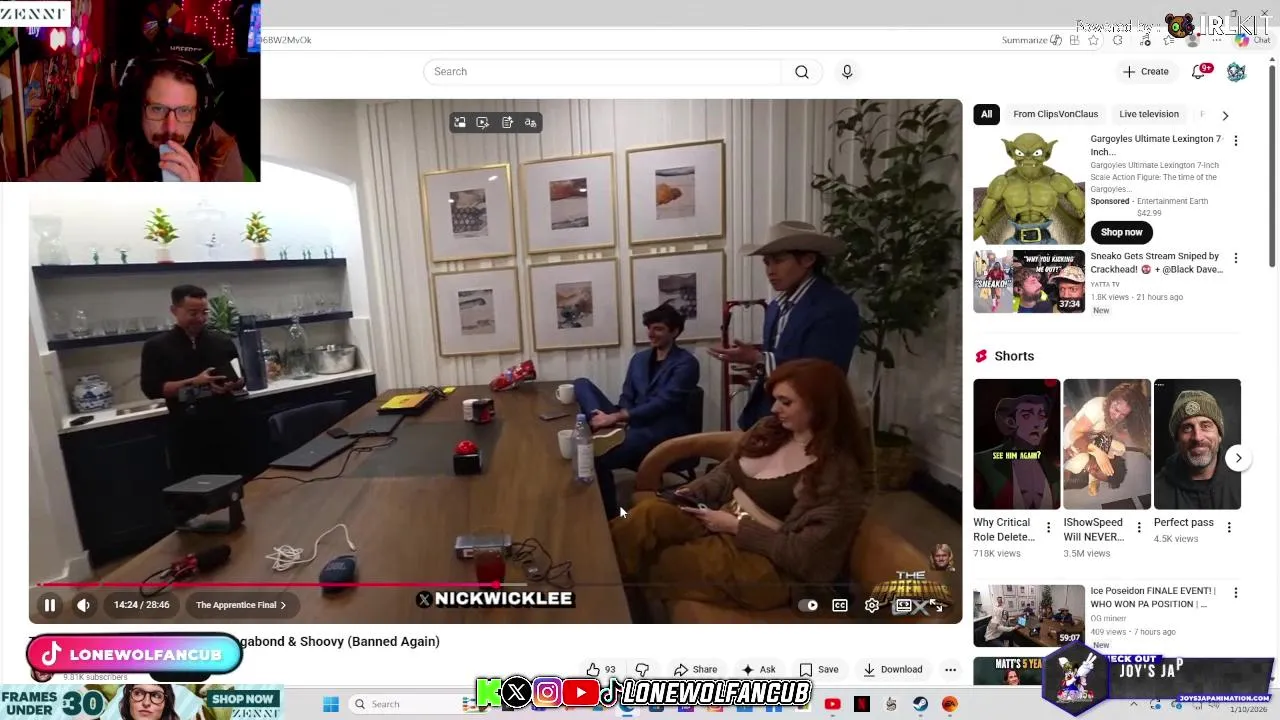Open the Create button menu

(1146, 72)
